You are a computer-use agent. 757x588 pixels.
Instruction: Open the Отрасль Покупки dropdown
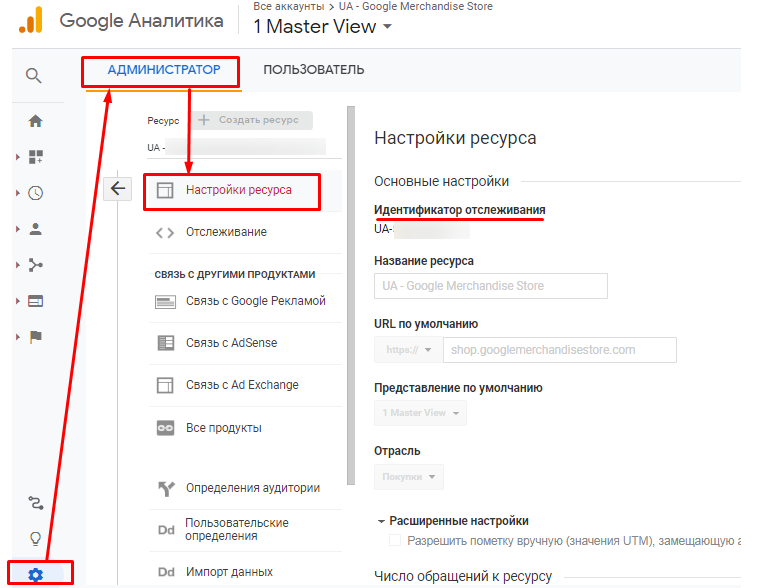click(x=408, y=476)
